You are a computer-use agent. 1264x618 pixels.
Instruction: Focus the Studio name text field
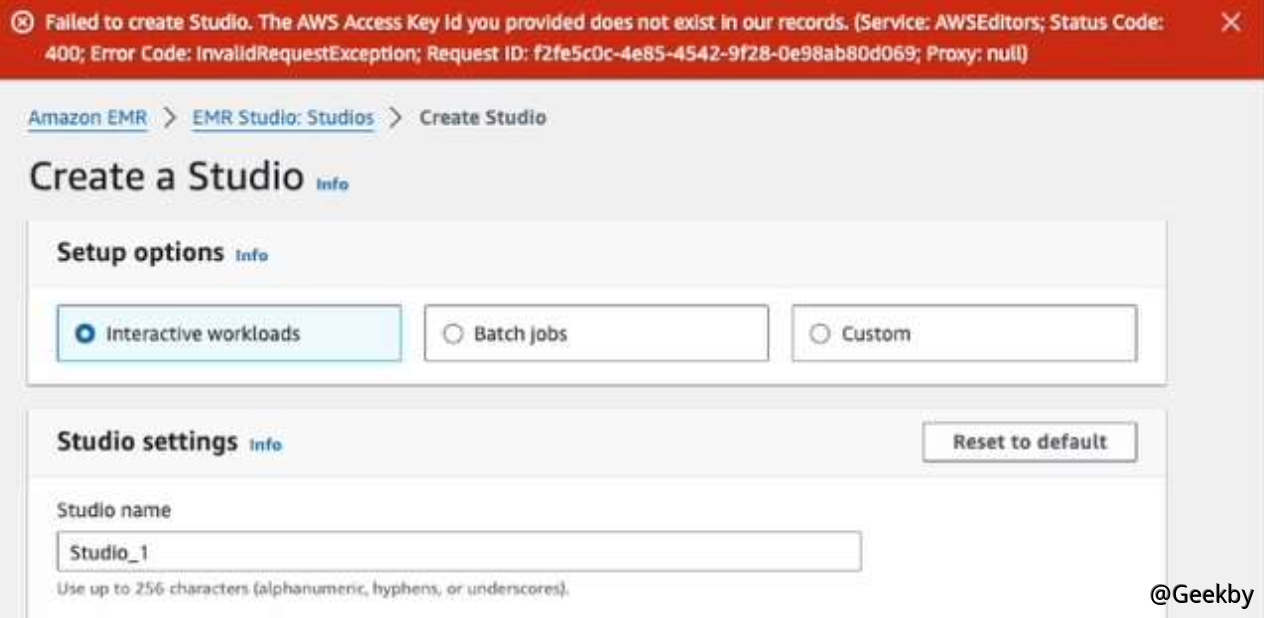tap(459, 552)
